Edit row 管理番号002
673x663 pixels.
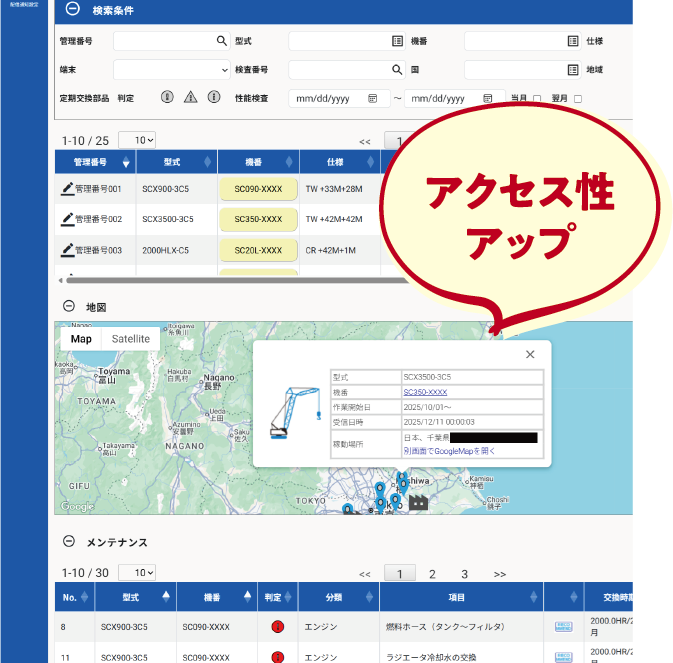(67, 219)
